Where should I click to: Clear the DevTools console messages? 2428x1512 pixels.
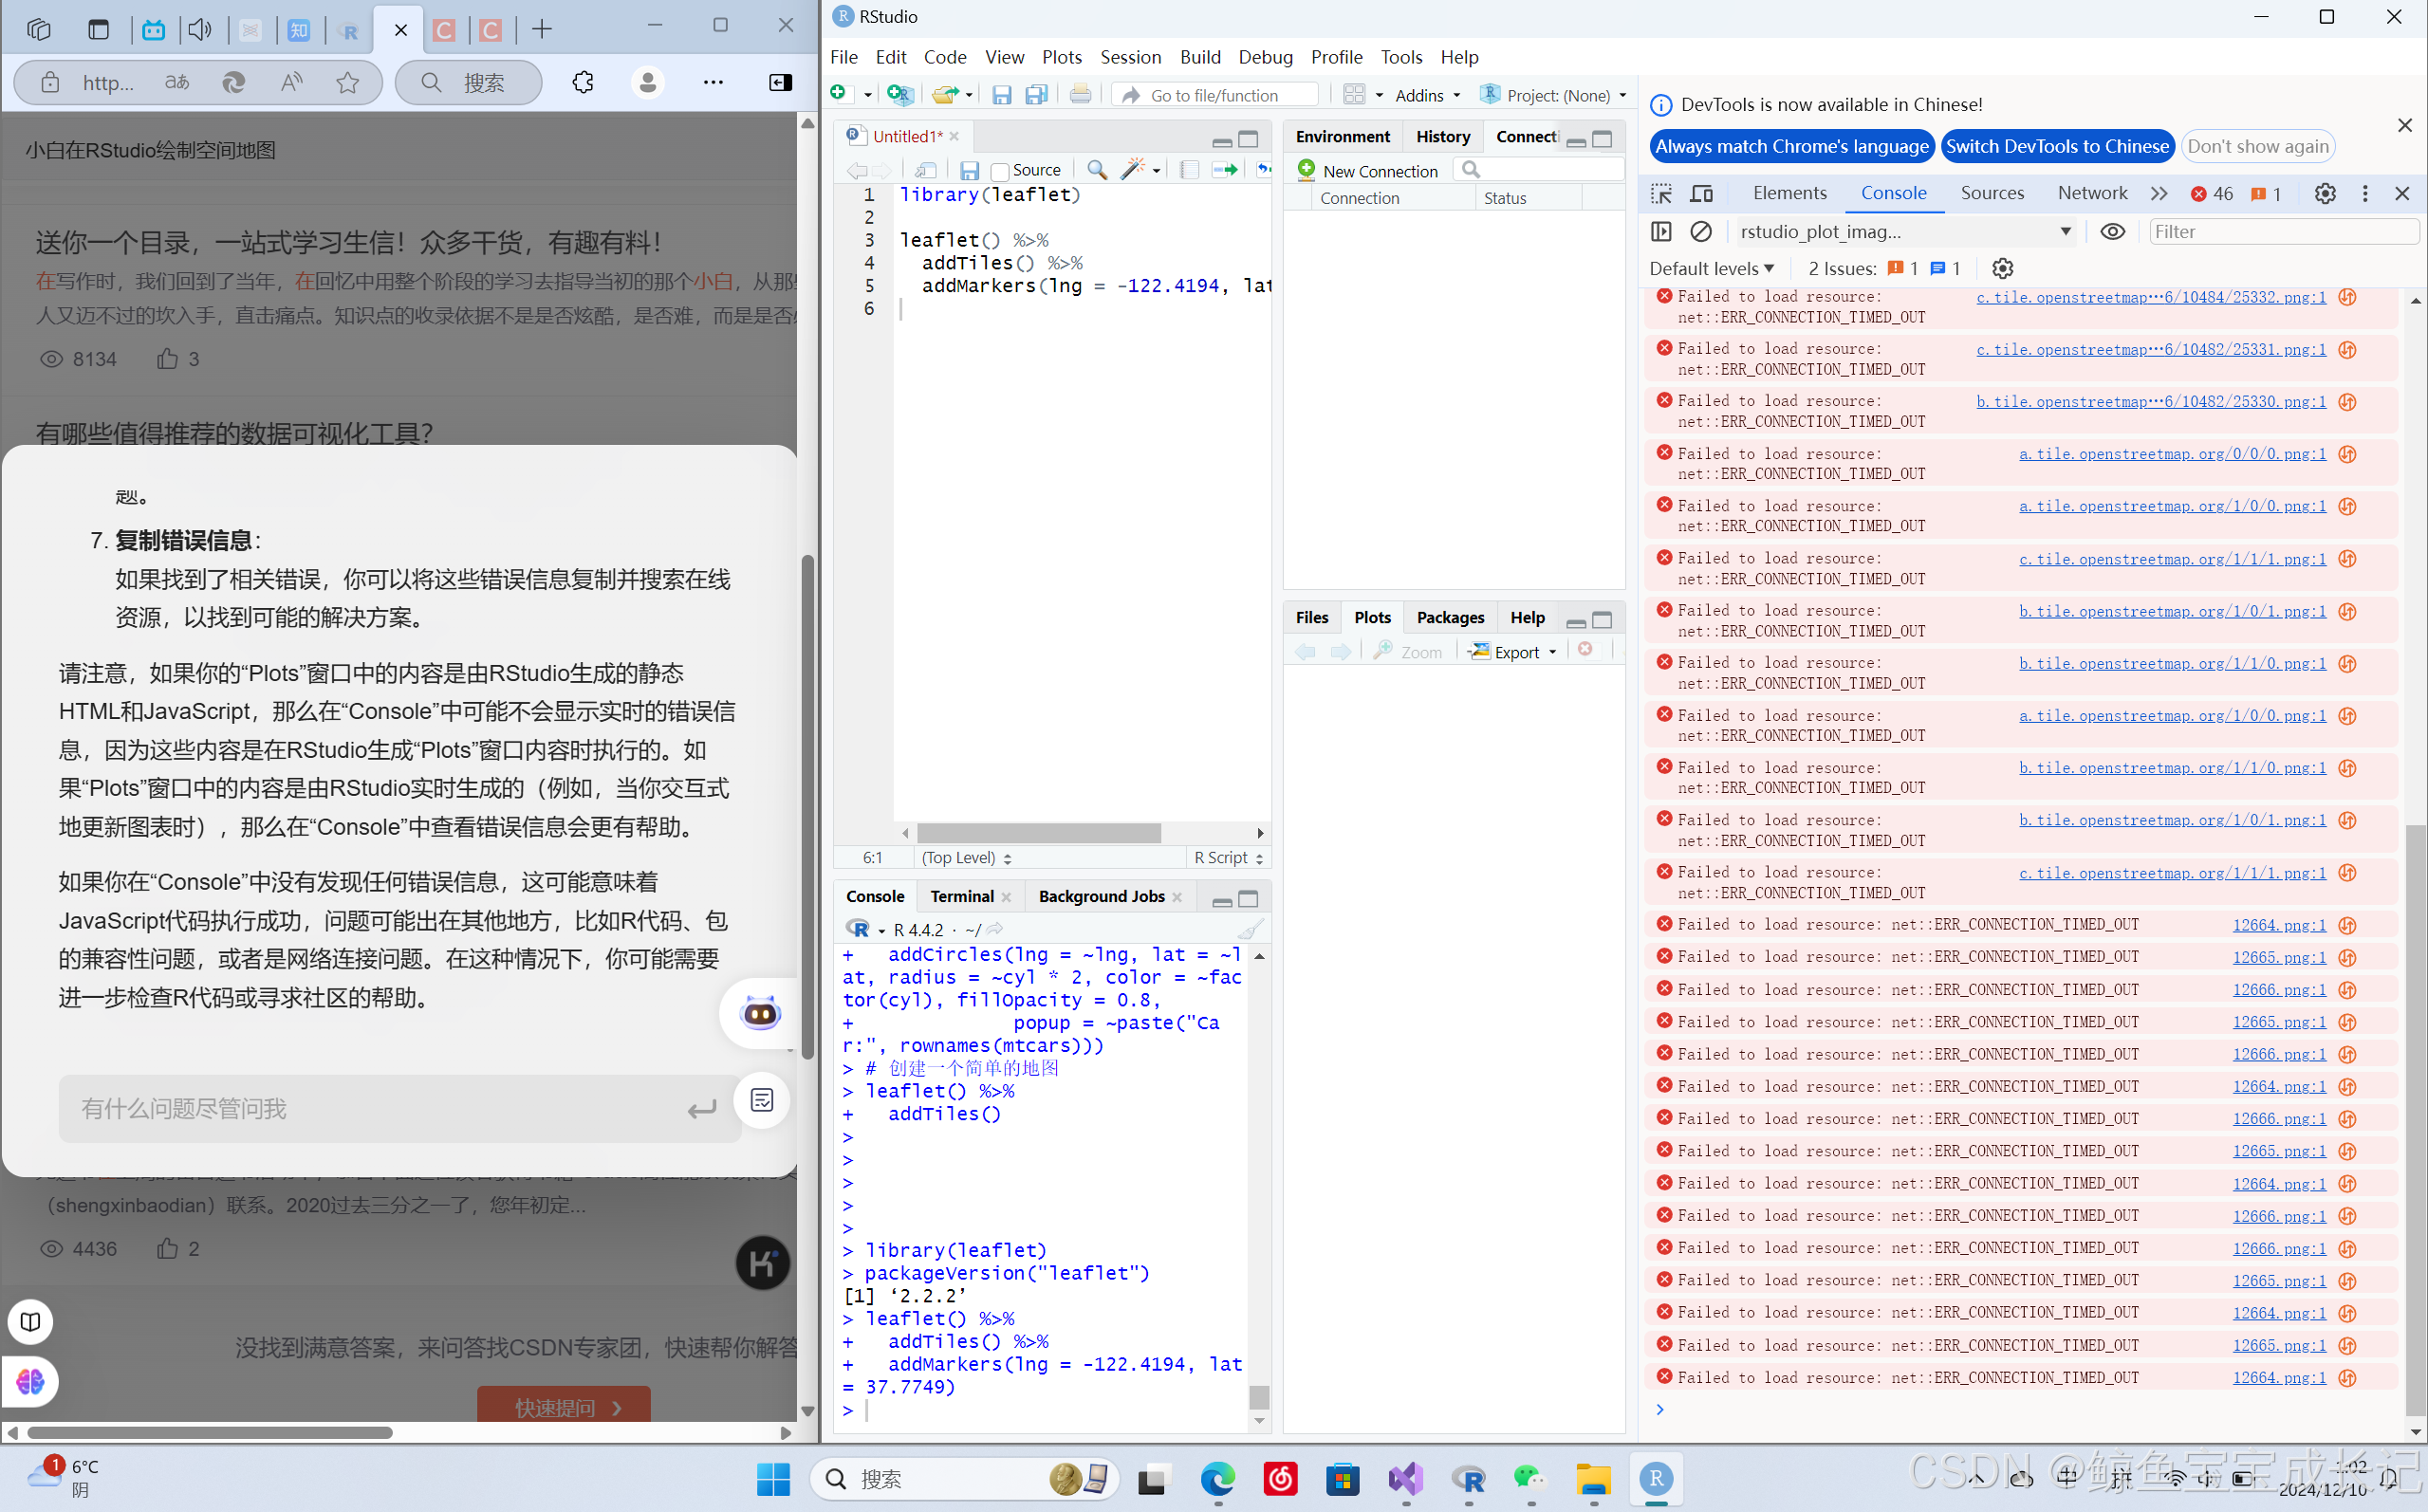tap(1701, 232)
